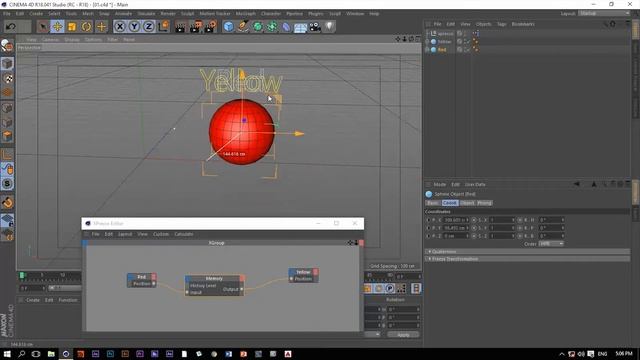Switch to Basic tab in Attributes
This screenshot has height=360, width=640.
(433, 203)
